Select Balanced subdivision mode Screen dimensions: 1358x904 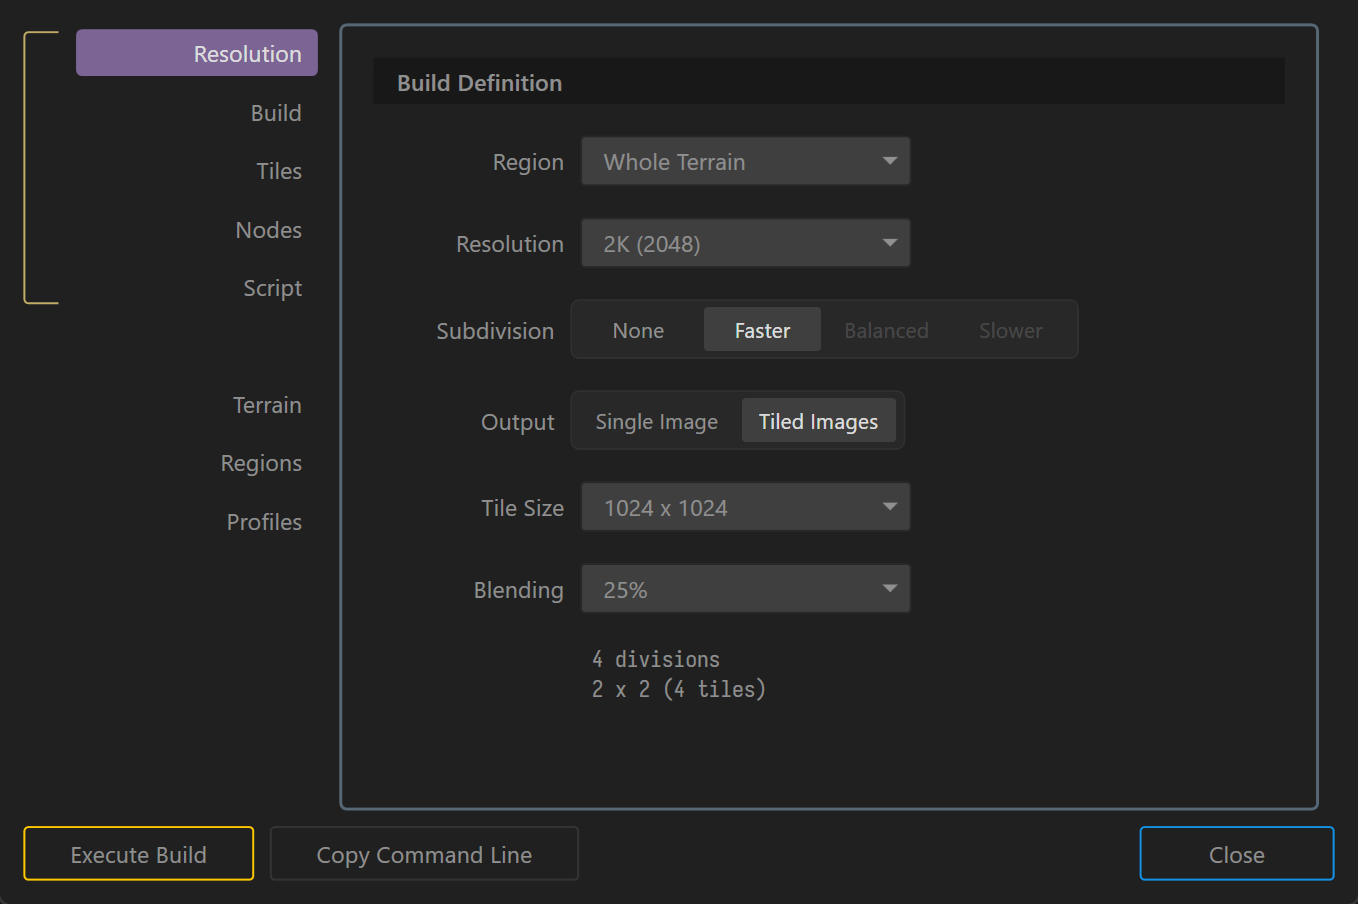point(886,331)
